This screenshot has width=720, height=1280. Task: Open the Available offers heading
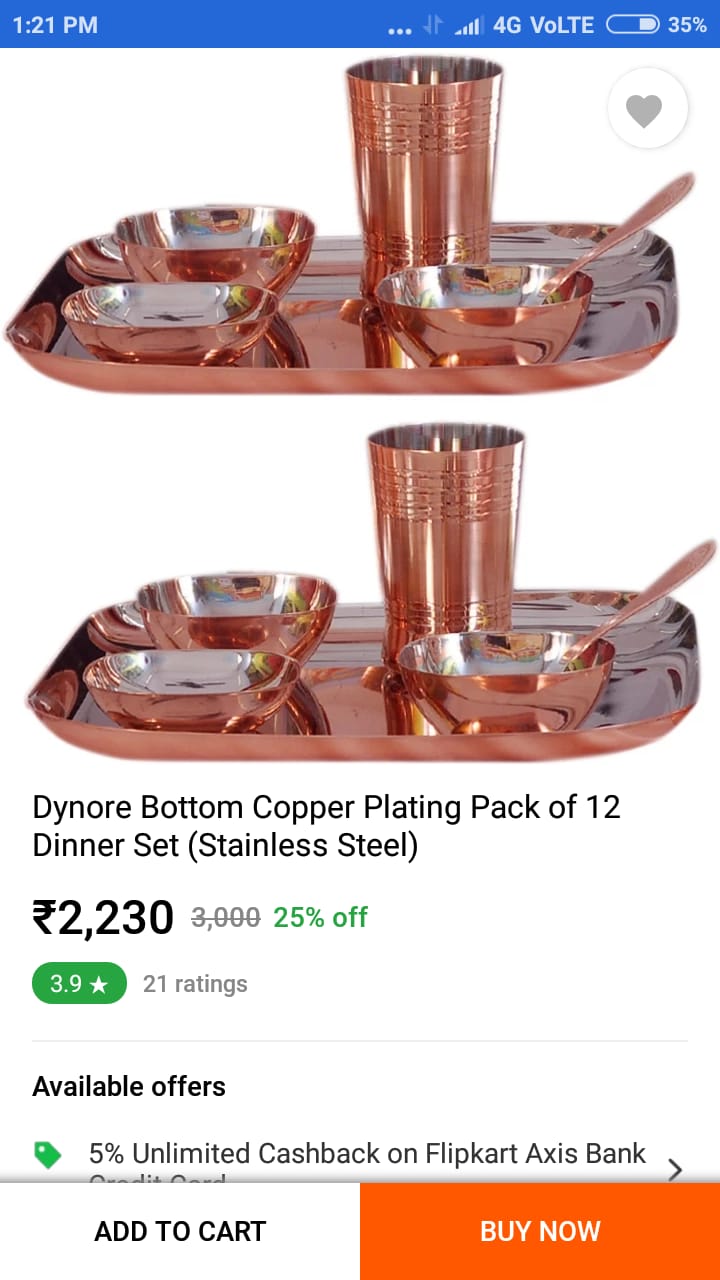click(x=129, y=1087)
